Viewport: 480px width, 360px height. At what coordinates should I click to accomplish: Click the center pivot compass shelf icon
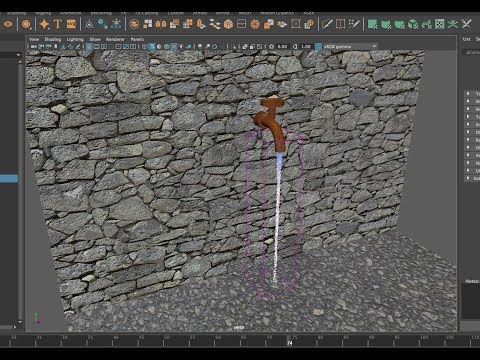click(89, 24)
